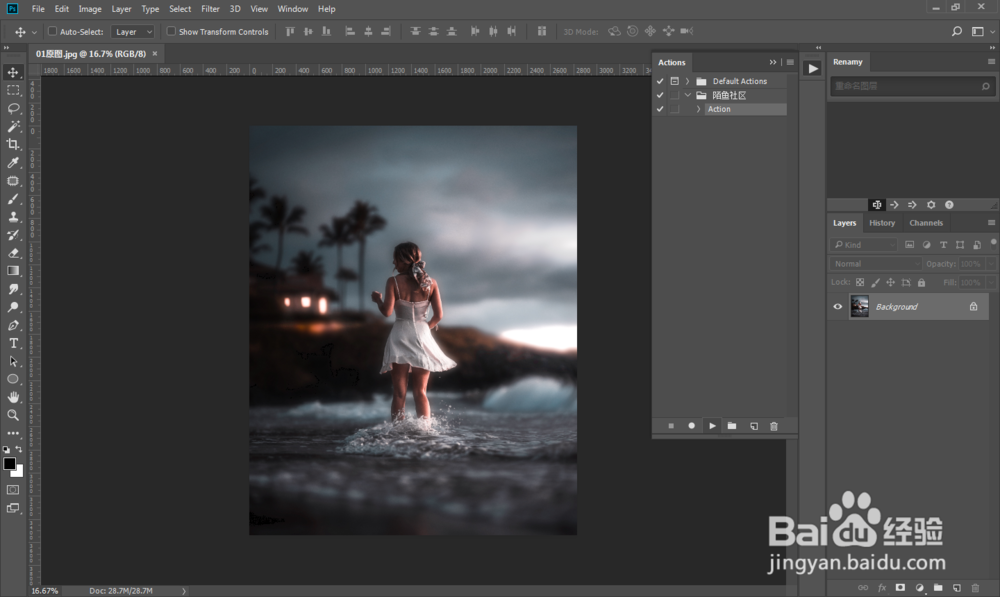The height and width of the screenshot is (597, 1000).
Task: Open the workspace switcher icon
Action: coord(978,31)
